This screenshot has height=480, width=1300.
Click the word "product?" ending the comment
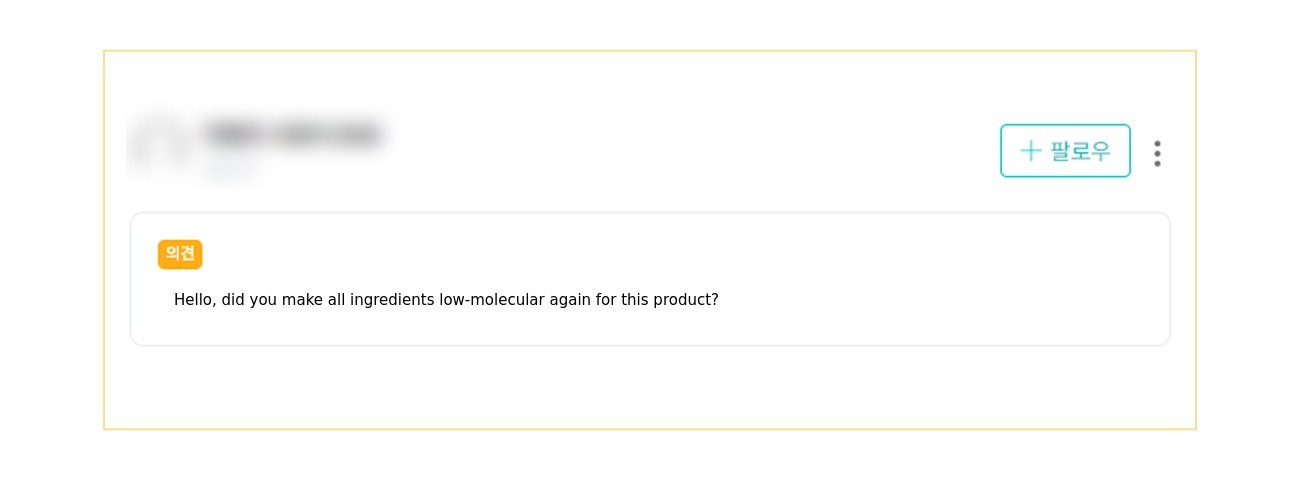686,299
